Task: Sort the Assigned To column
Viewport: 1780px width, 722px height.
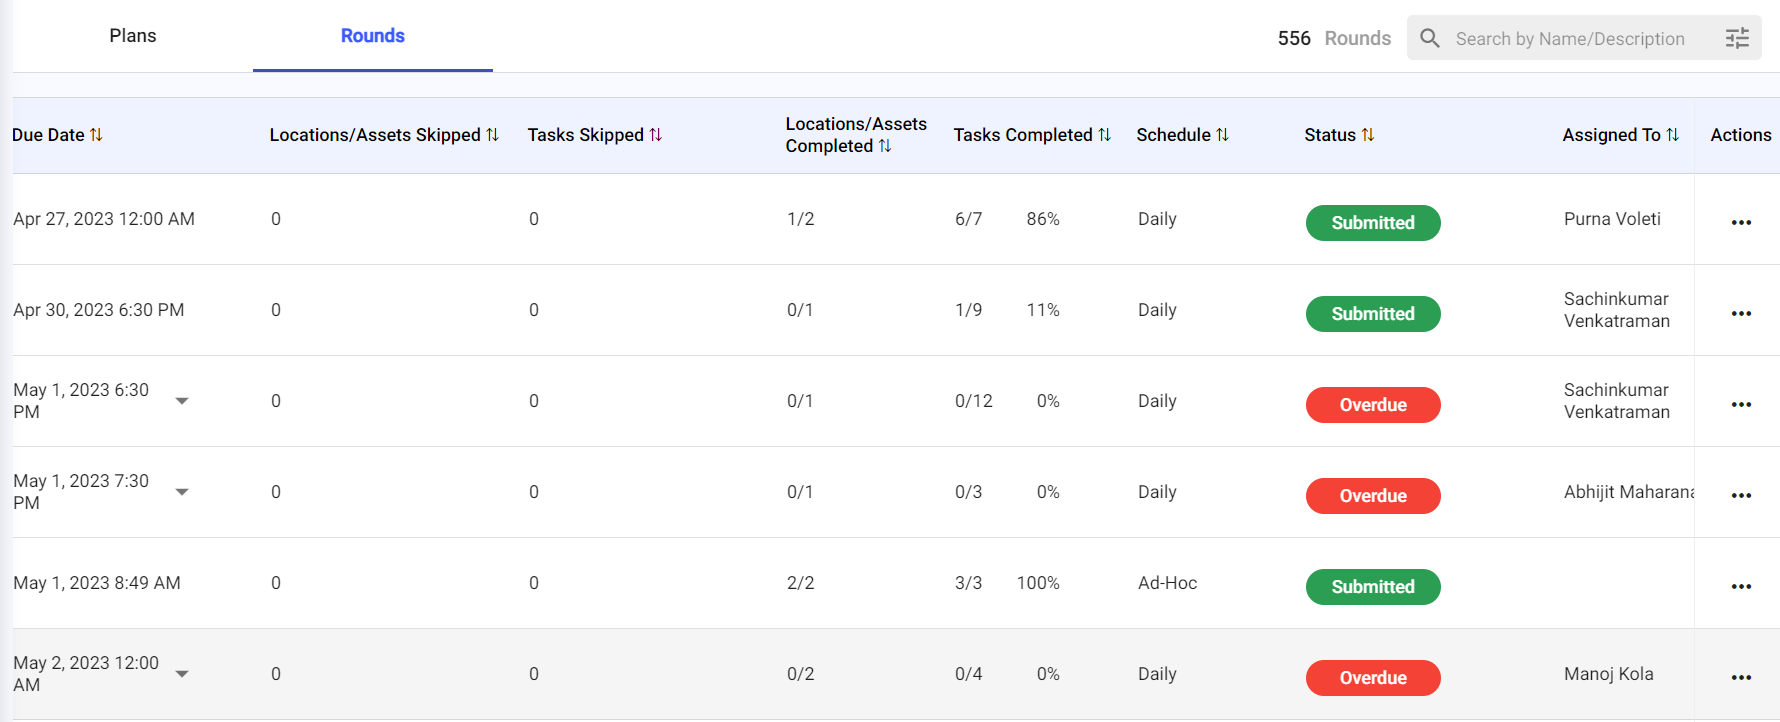Action: (1672, 135)
